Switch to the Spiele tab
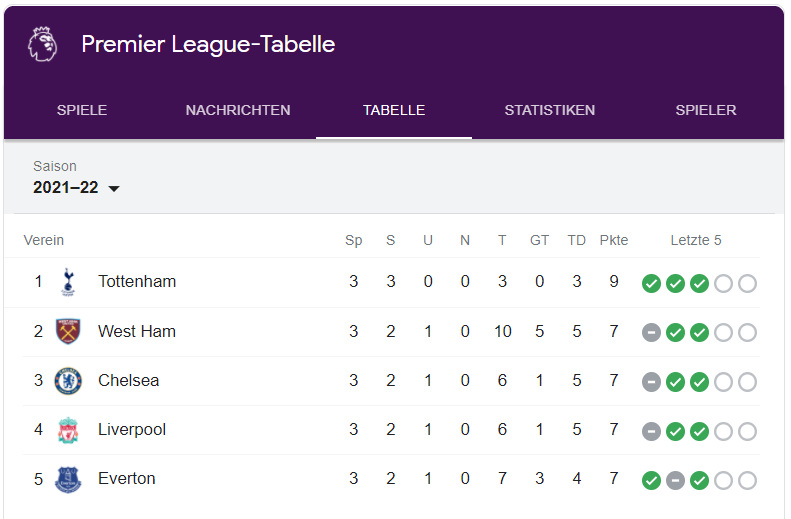The width and height of the screenshot is (791, 519). coord(82,110)
